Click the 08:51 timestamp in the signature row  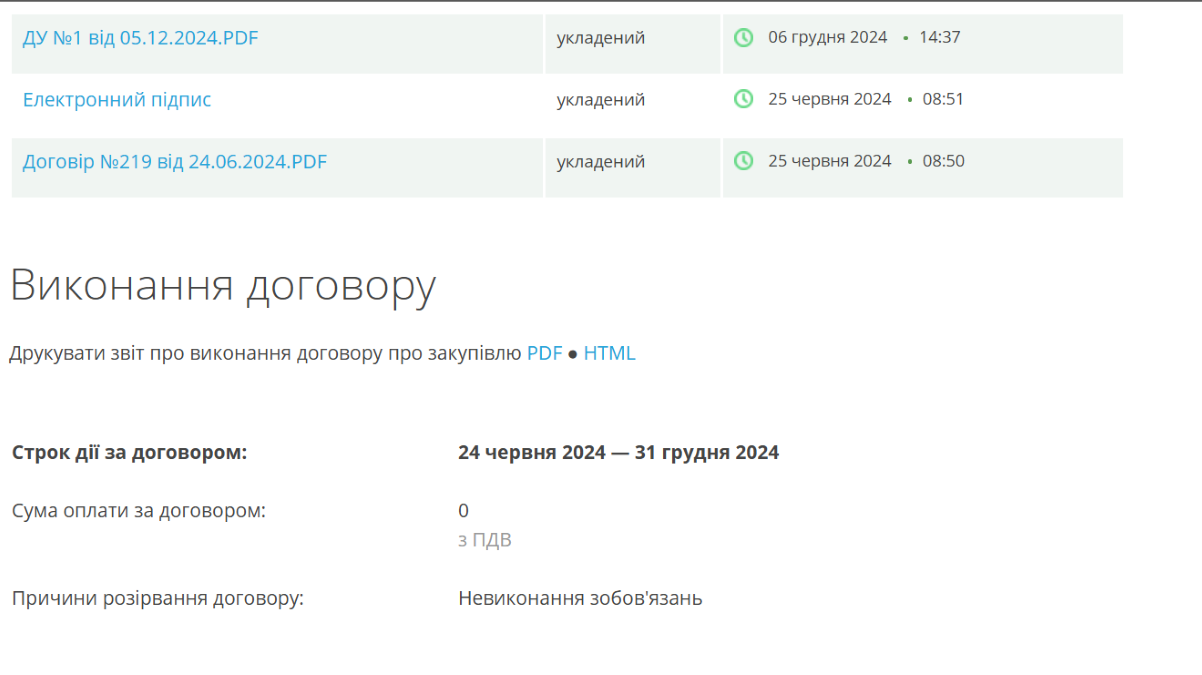point(943,99)
